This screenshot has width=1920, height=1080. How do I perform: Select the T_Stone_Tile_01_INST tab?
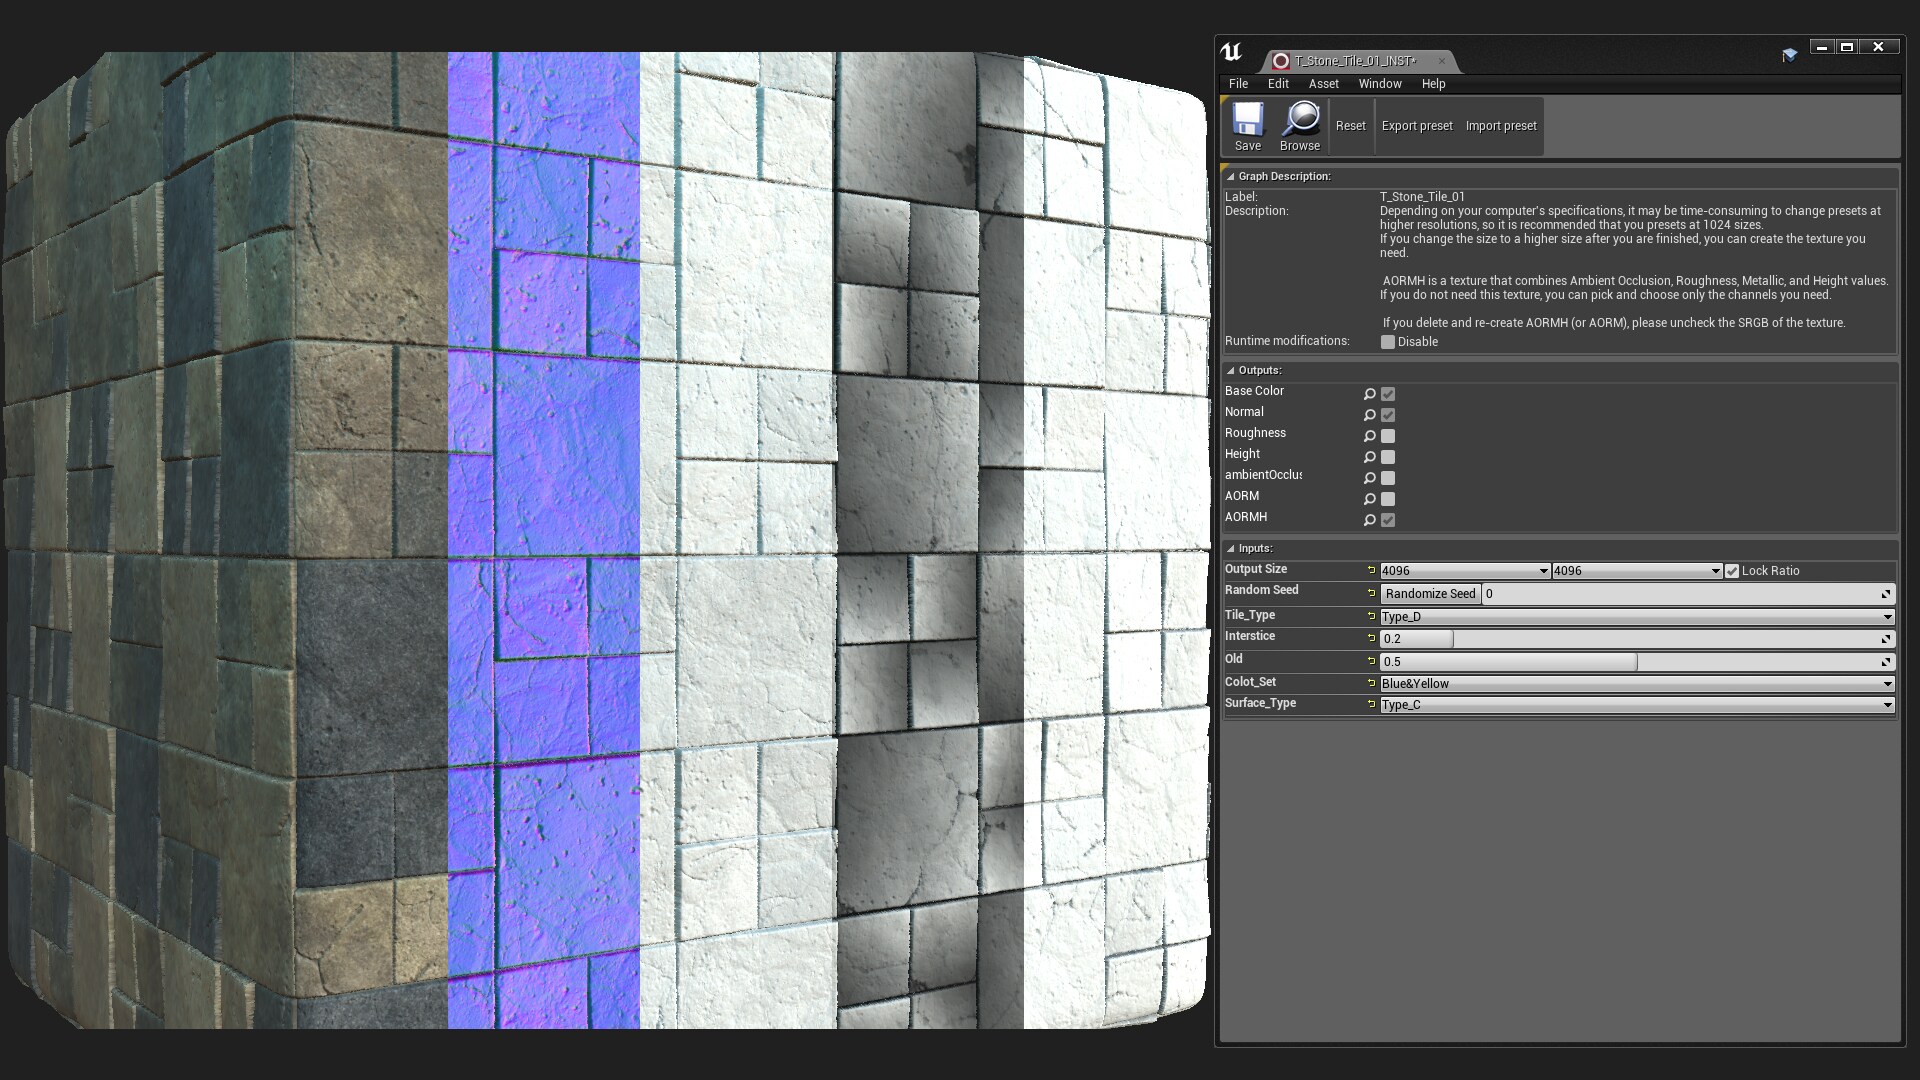[1355, 61]
